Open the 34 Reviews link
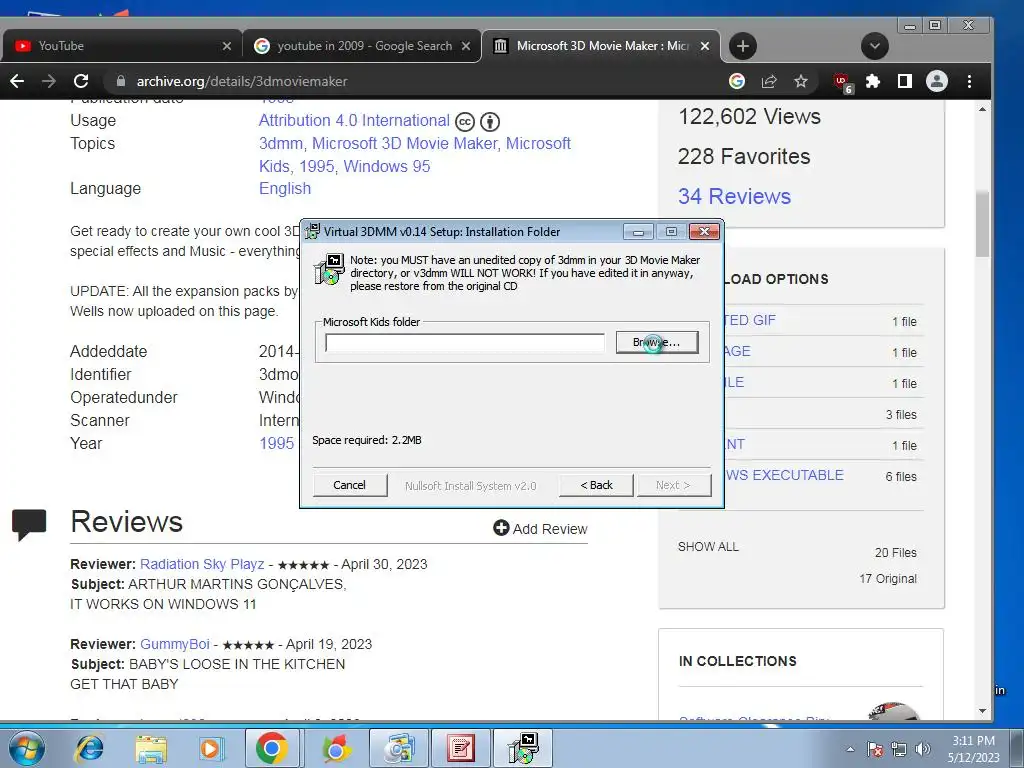This screenshot has height=768, width=1024. pyautogui.click(x=734, y=197)
